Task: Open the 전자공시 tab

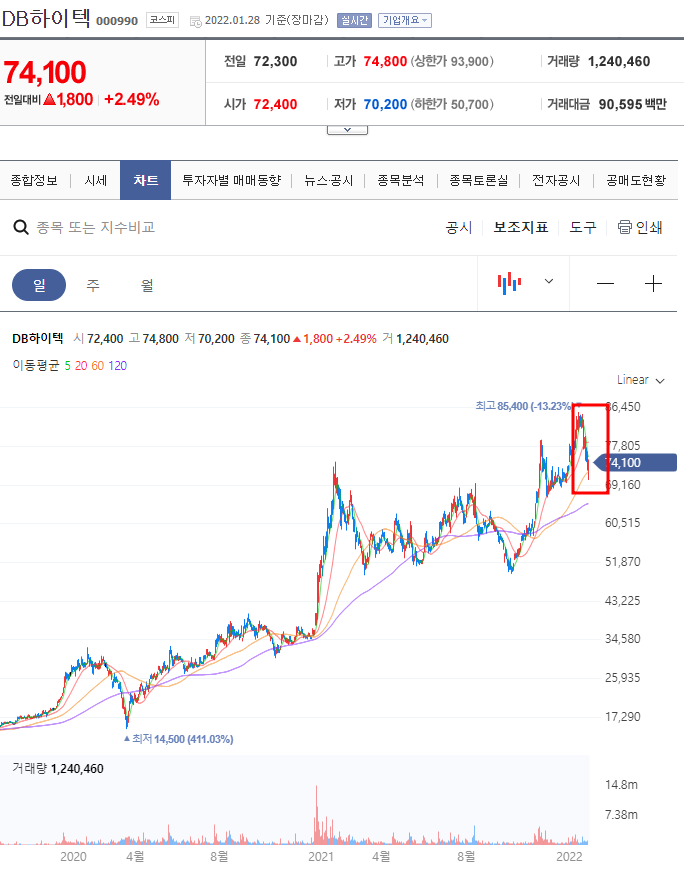Action: pos(556,180)
